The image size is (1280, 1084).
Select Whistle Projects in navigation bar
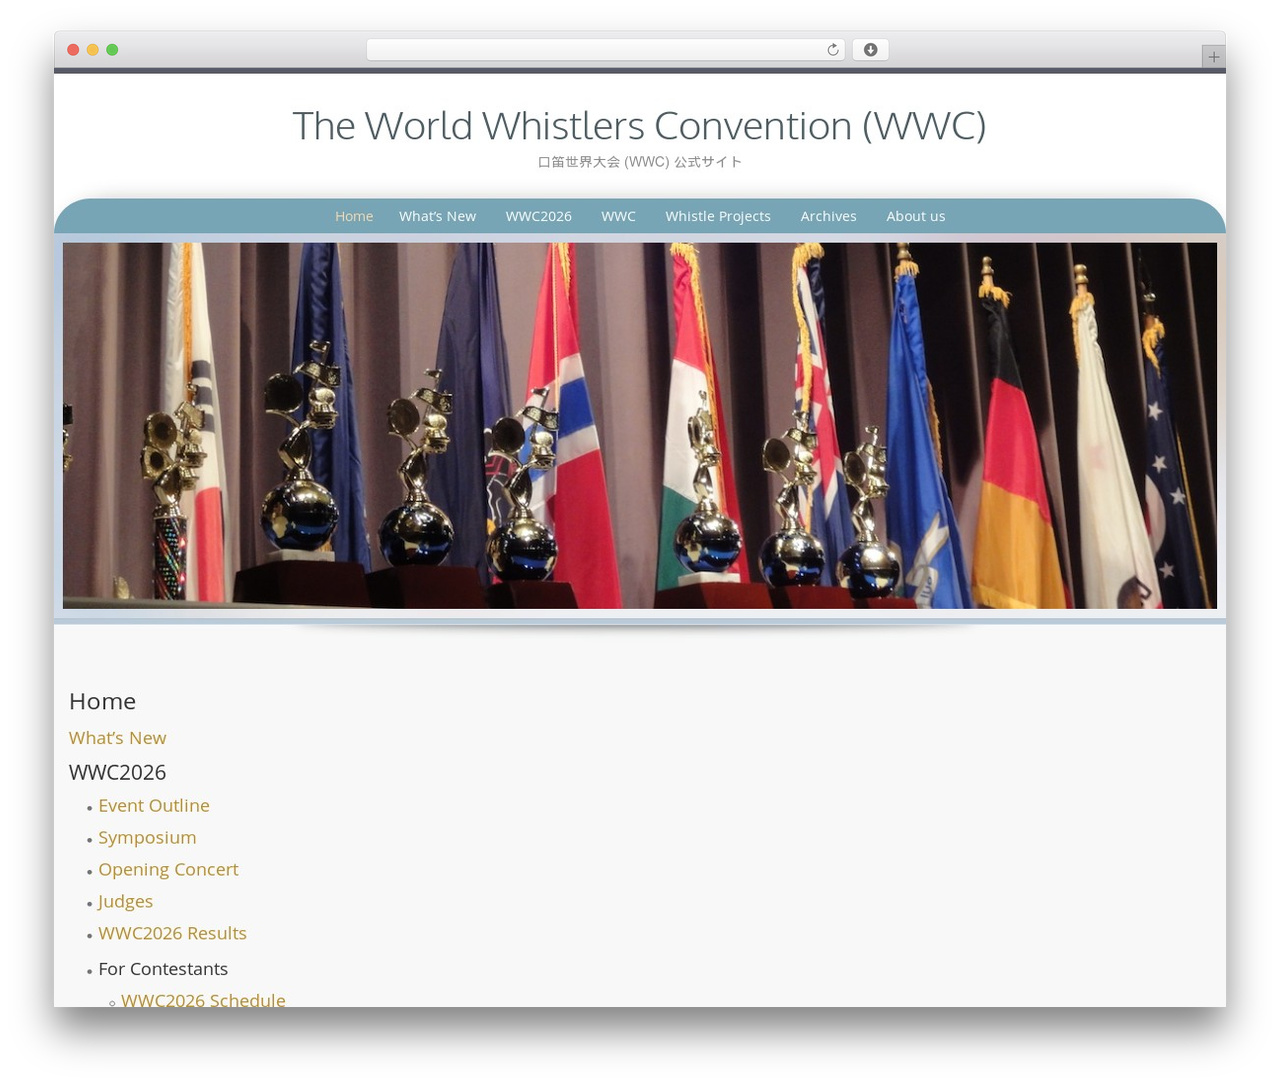click(718, 216)
